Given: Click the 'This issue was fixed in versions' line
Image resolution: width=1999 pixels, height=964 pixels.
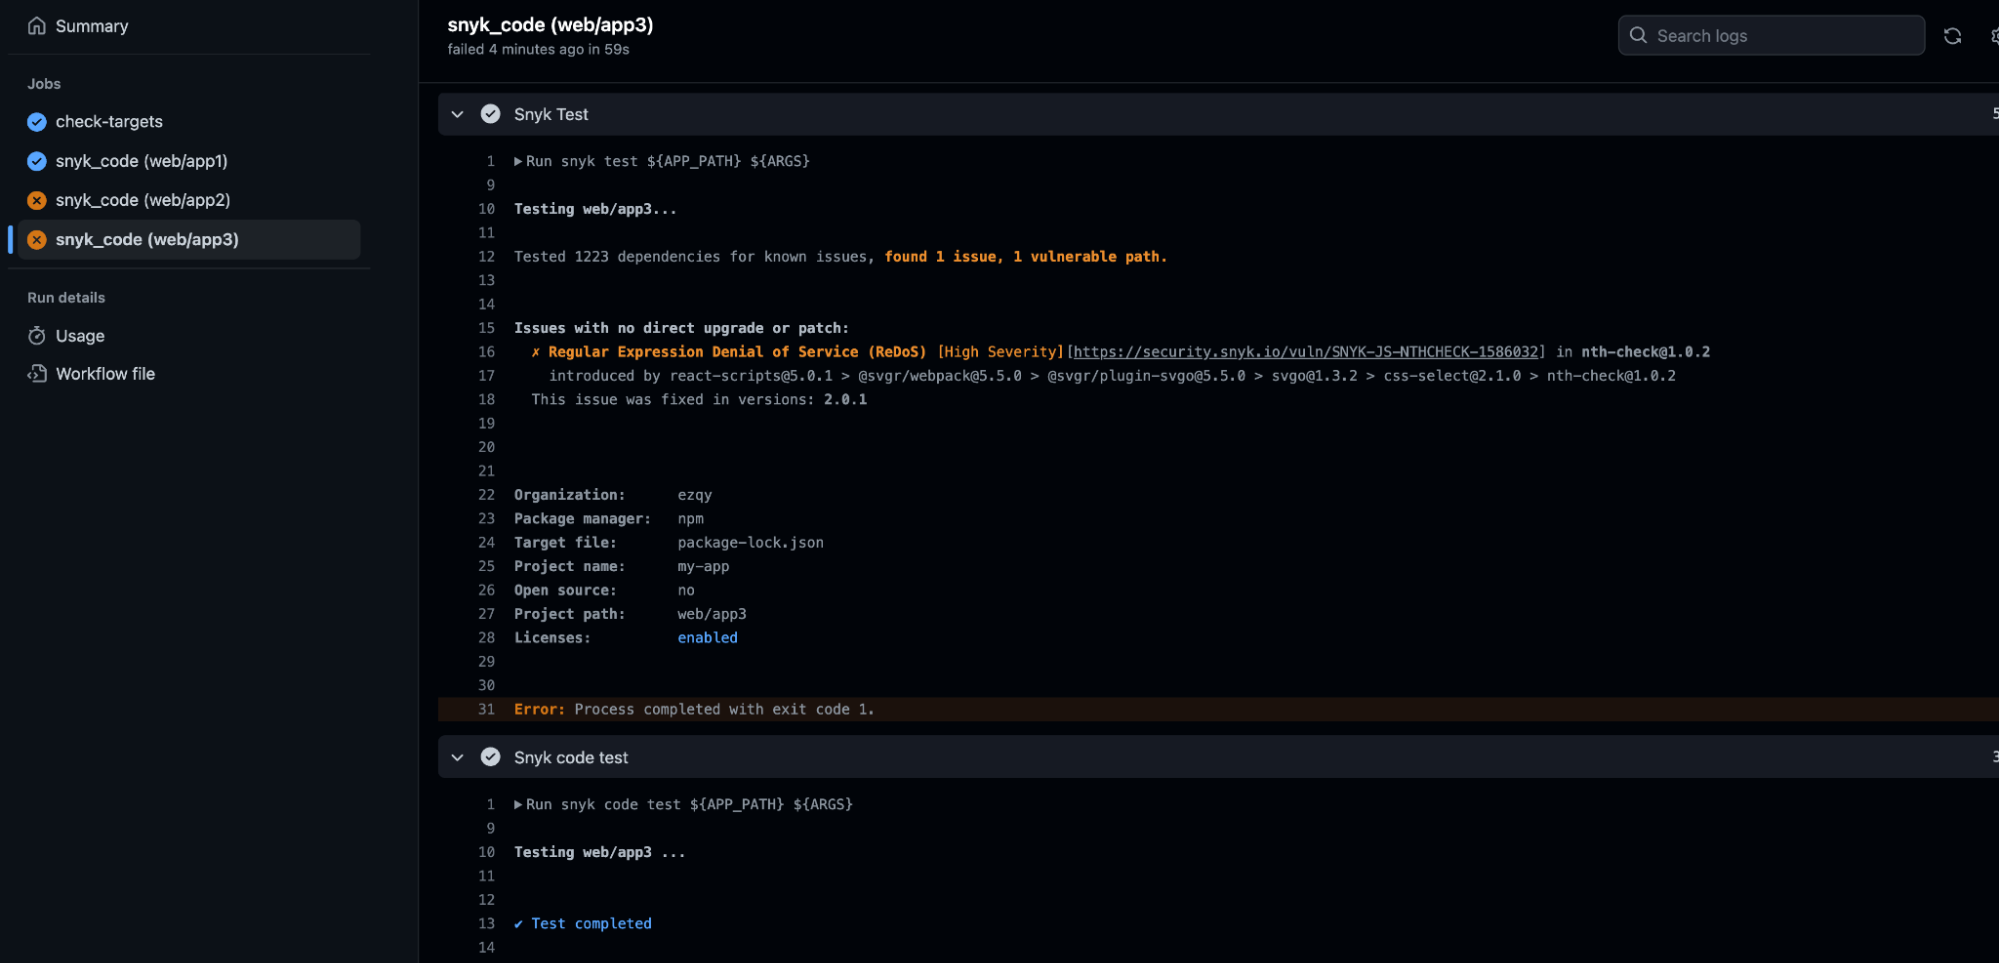Looking at the screenshot, I should 699,400.
